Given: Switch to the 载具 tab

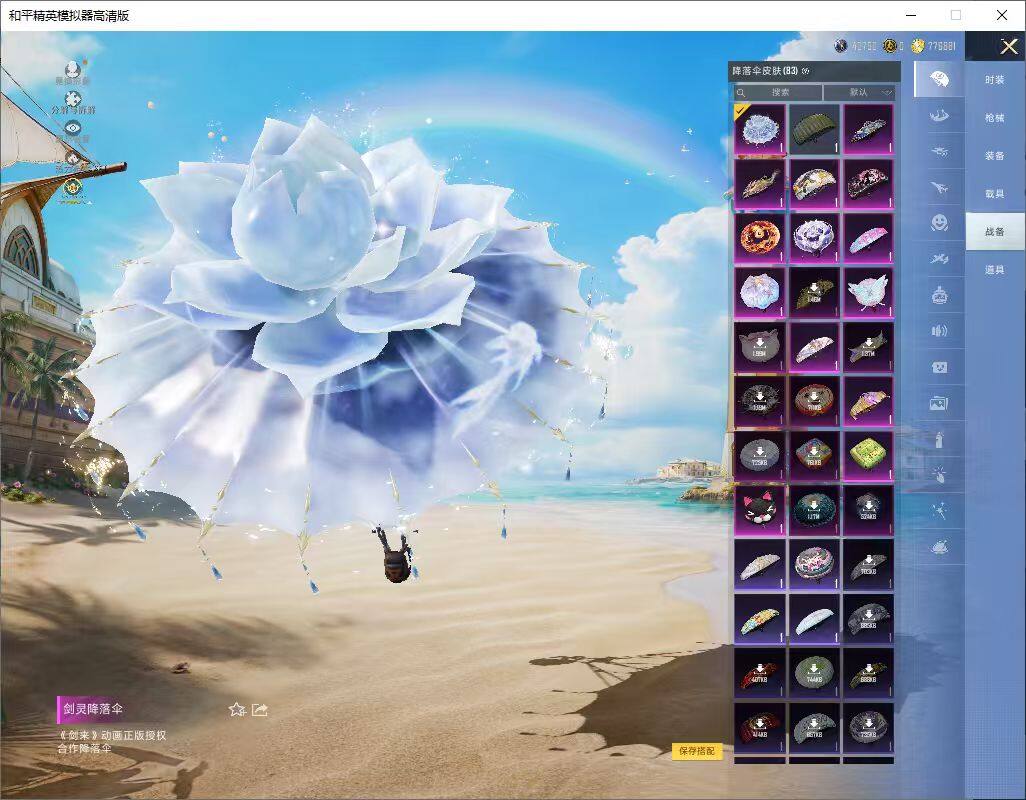Looking at the screenshot, I should (x=995, y=194).
